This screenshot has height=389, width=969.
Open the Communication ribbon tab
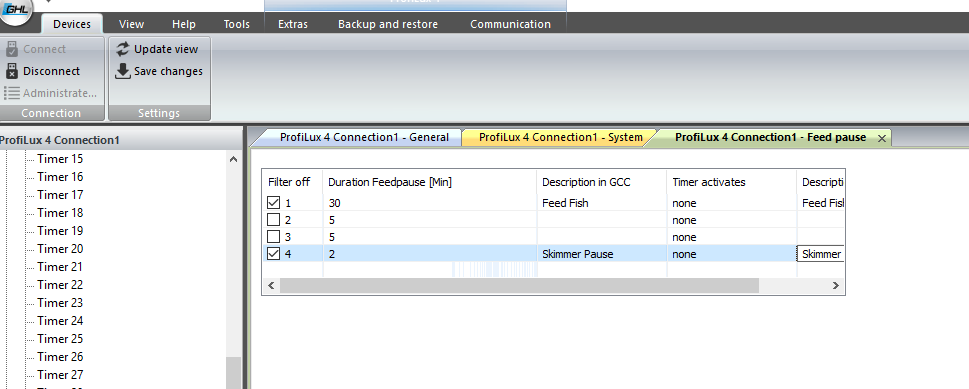point(510,24)
